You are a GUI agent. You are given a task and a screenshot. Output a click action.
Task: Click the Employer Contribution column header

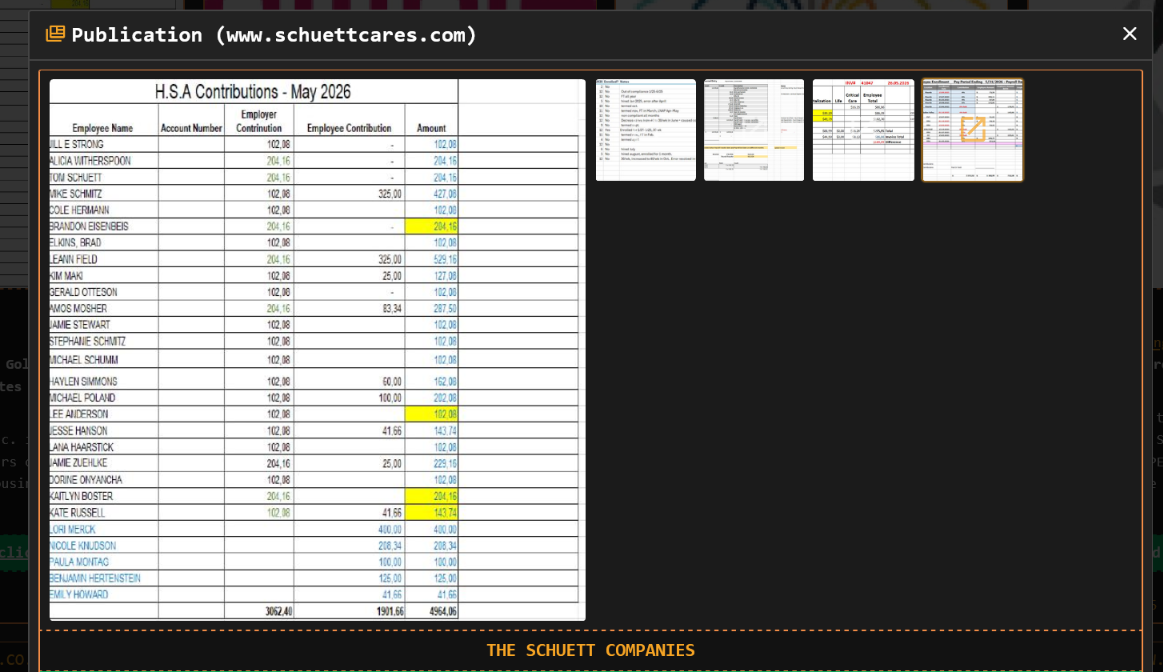[259, 121]
